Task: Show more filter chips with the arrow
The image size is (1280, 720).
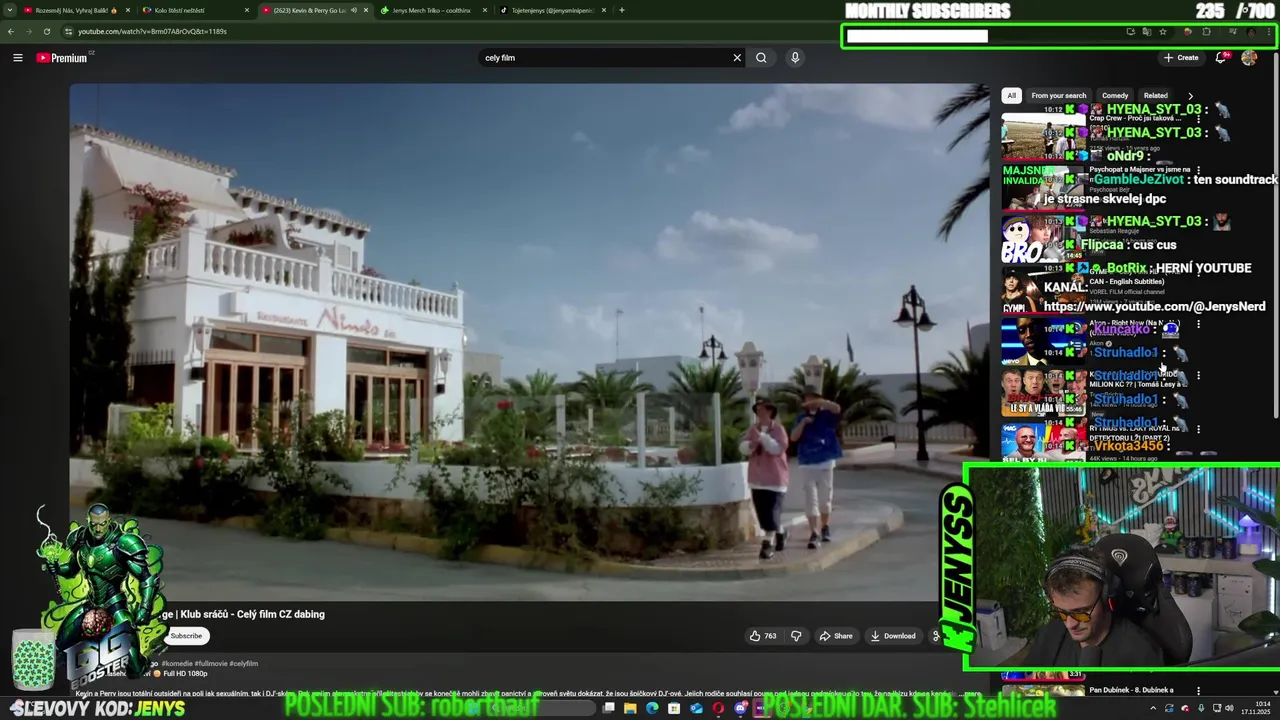Action: click(x=1190, y=96)
